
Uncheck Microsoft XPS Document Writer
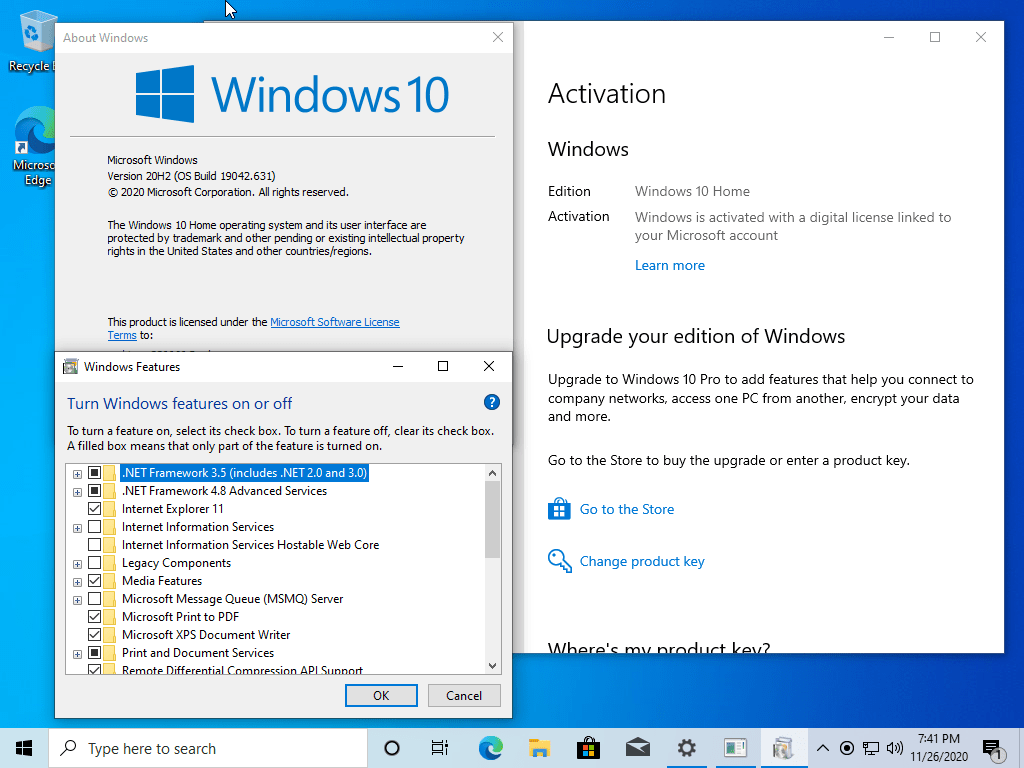tap(95, 634)
